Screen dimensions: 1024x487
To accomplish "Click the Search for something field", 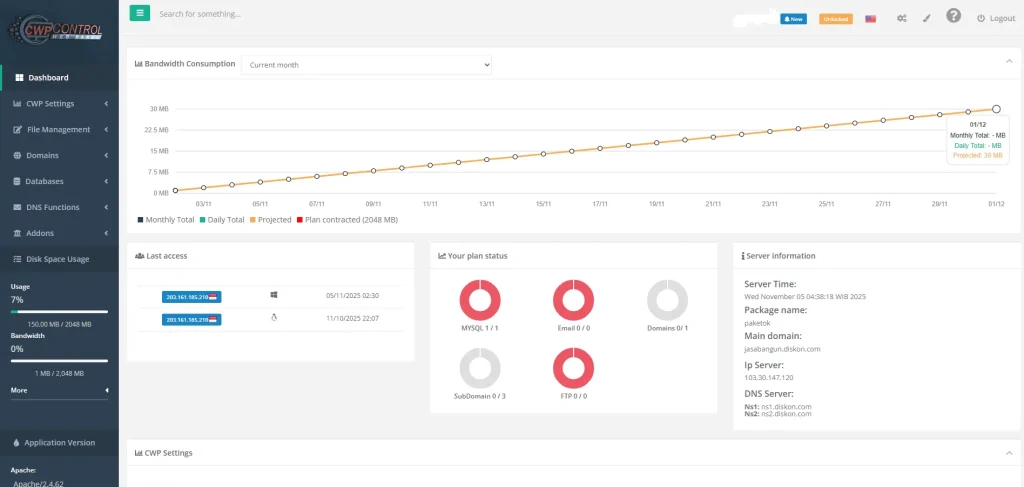I will pos(300,14).
